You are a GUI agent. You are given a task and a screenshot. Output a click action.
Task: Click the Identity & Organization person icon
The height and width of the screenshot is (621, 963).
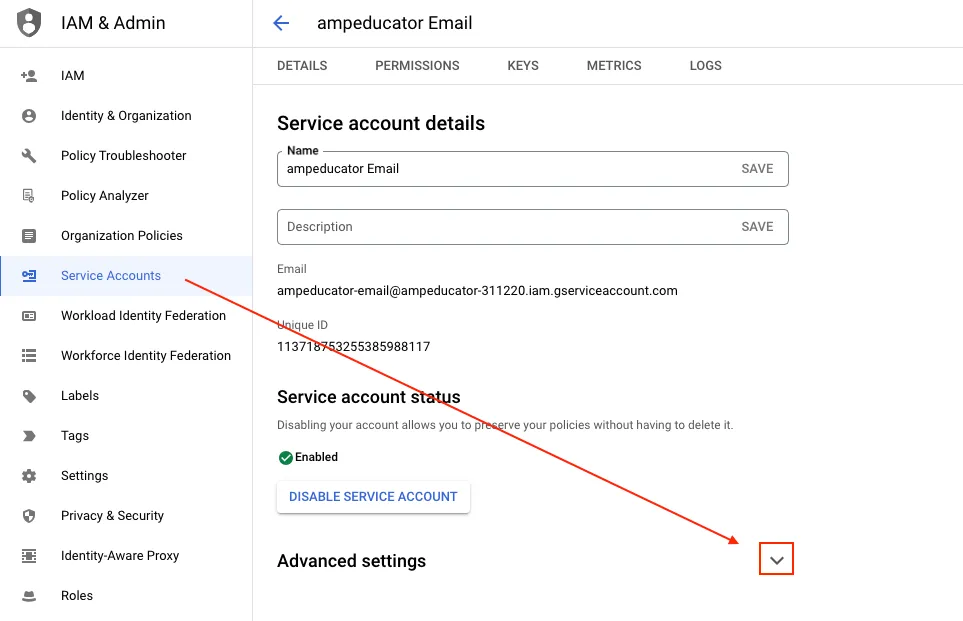(x=29, y=116)
